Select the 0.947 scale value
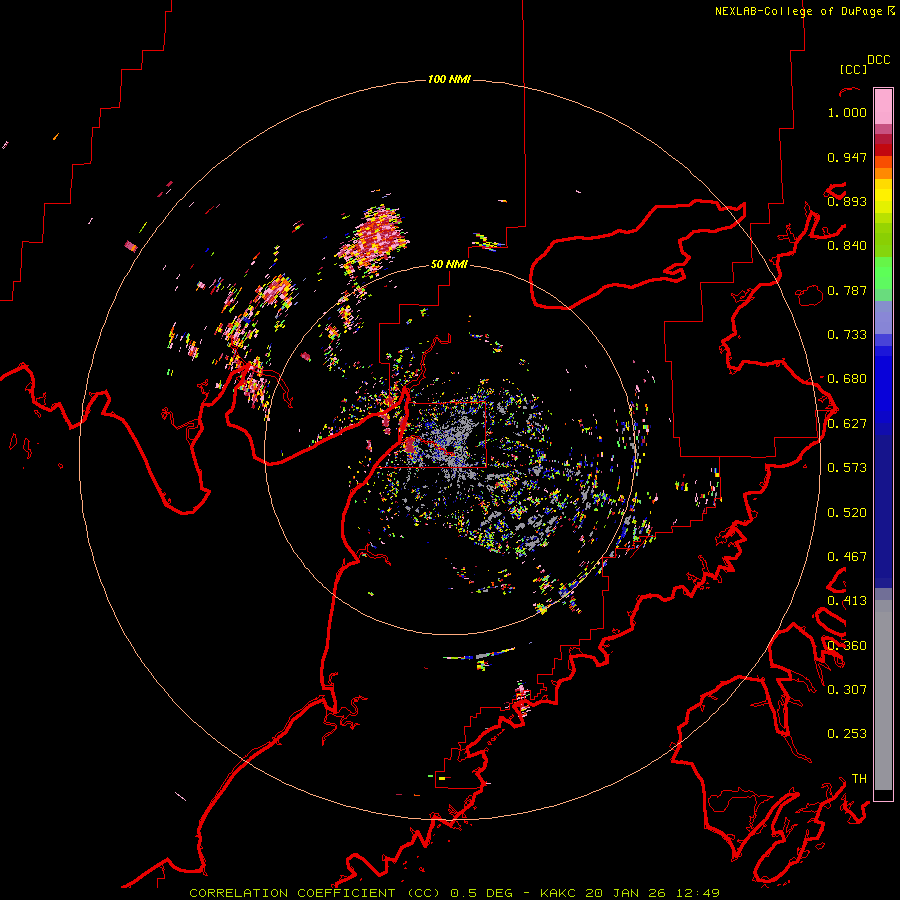Viewport: 900px width, 900px height. pos(847,157)
